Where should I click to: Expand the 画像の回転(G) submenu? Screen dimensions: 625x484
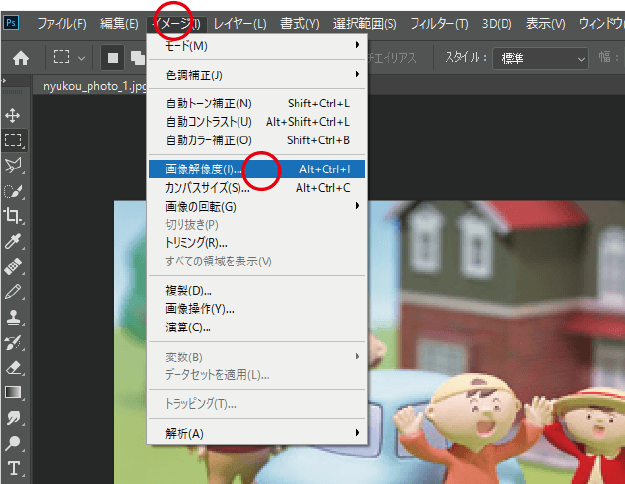click(257, 207)
